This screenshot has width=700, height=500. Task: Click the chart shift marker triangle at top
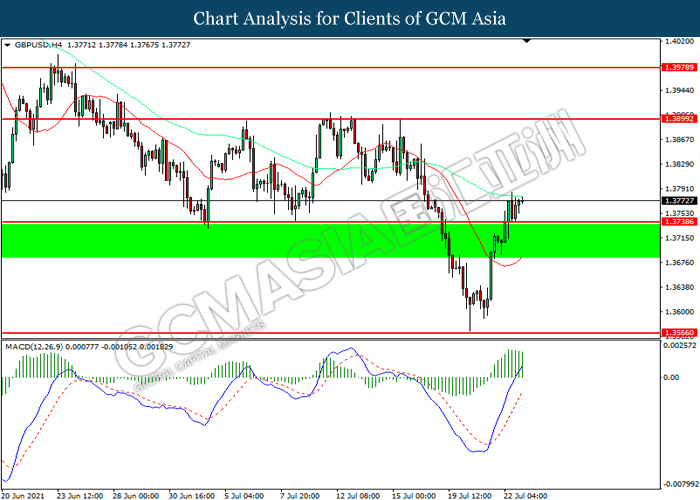pyautogui.click(x=527, y=41)
